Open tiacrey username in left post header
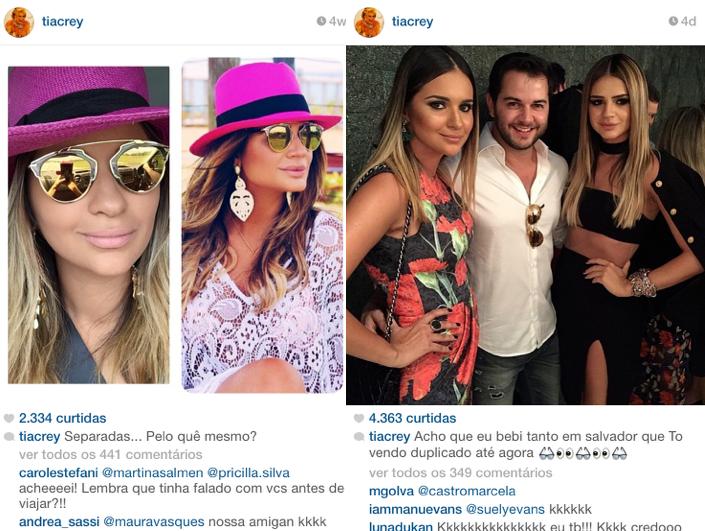This screenshot has height=531, width=705. click(x=62, y=22)
